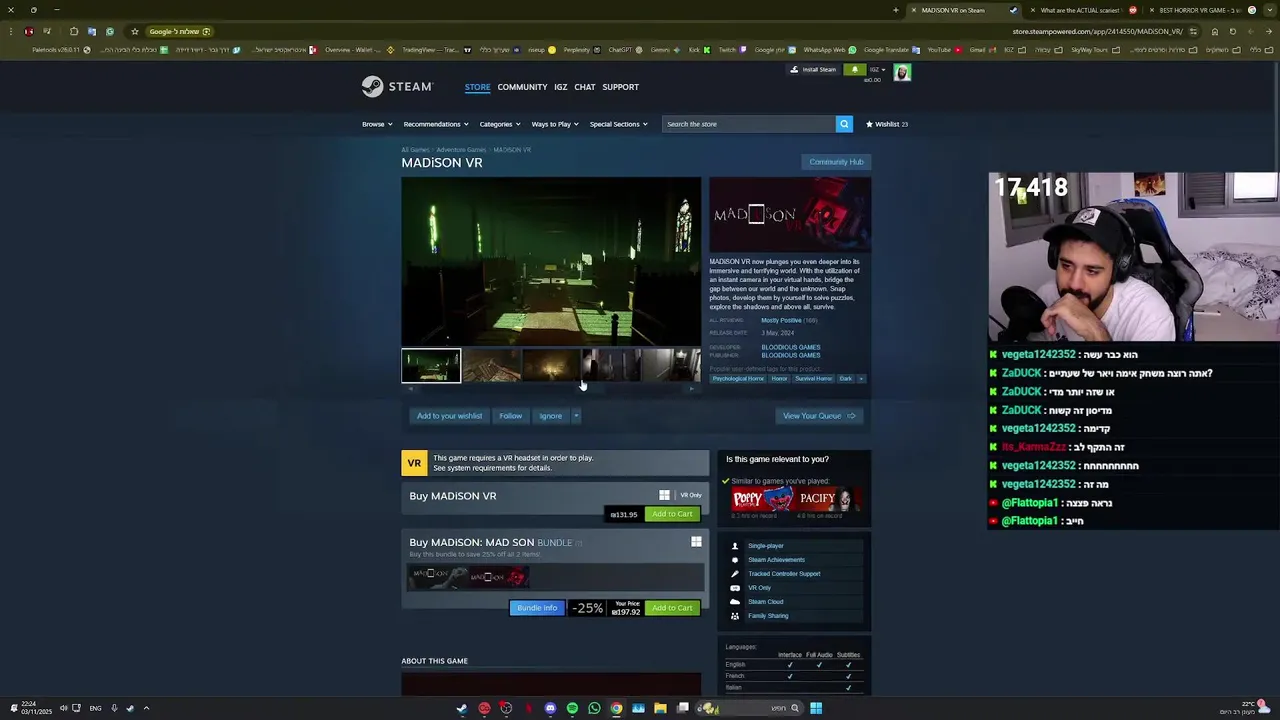Click the Poppy Playtime similar game image
The height and width of the screenshot is (720, 1280).
[x=763, y=499]
